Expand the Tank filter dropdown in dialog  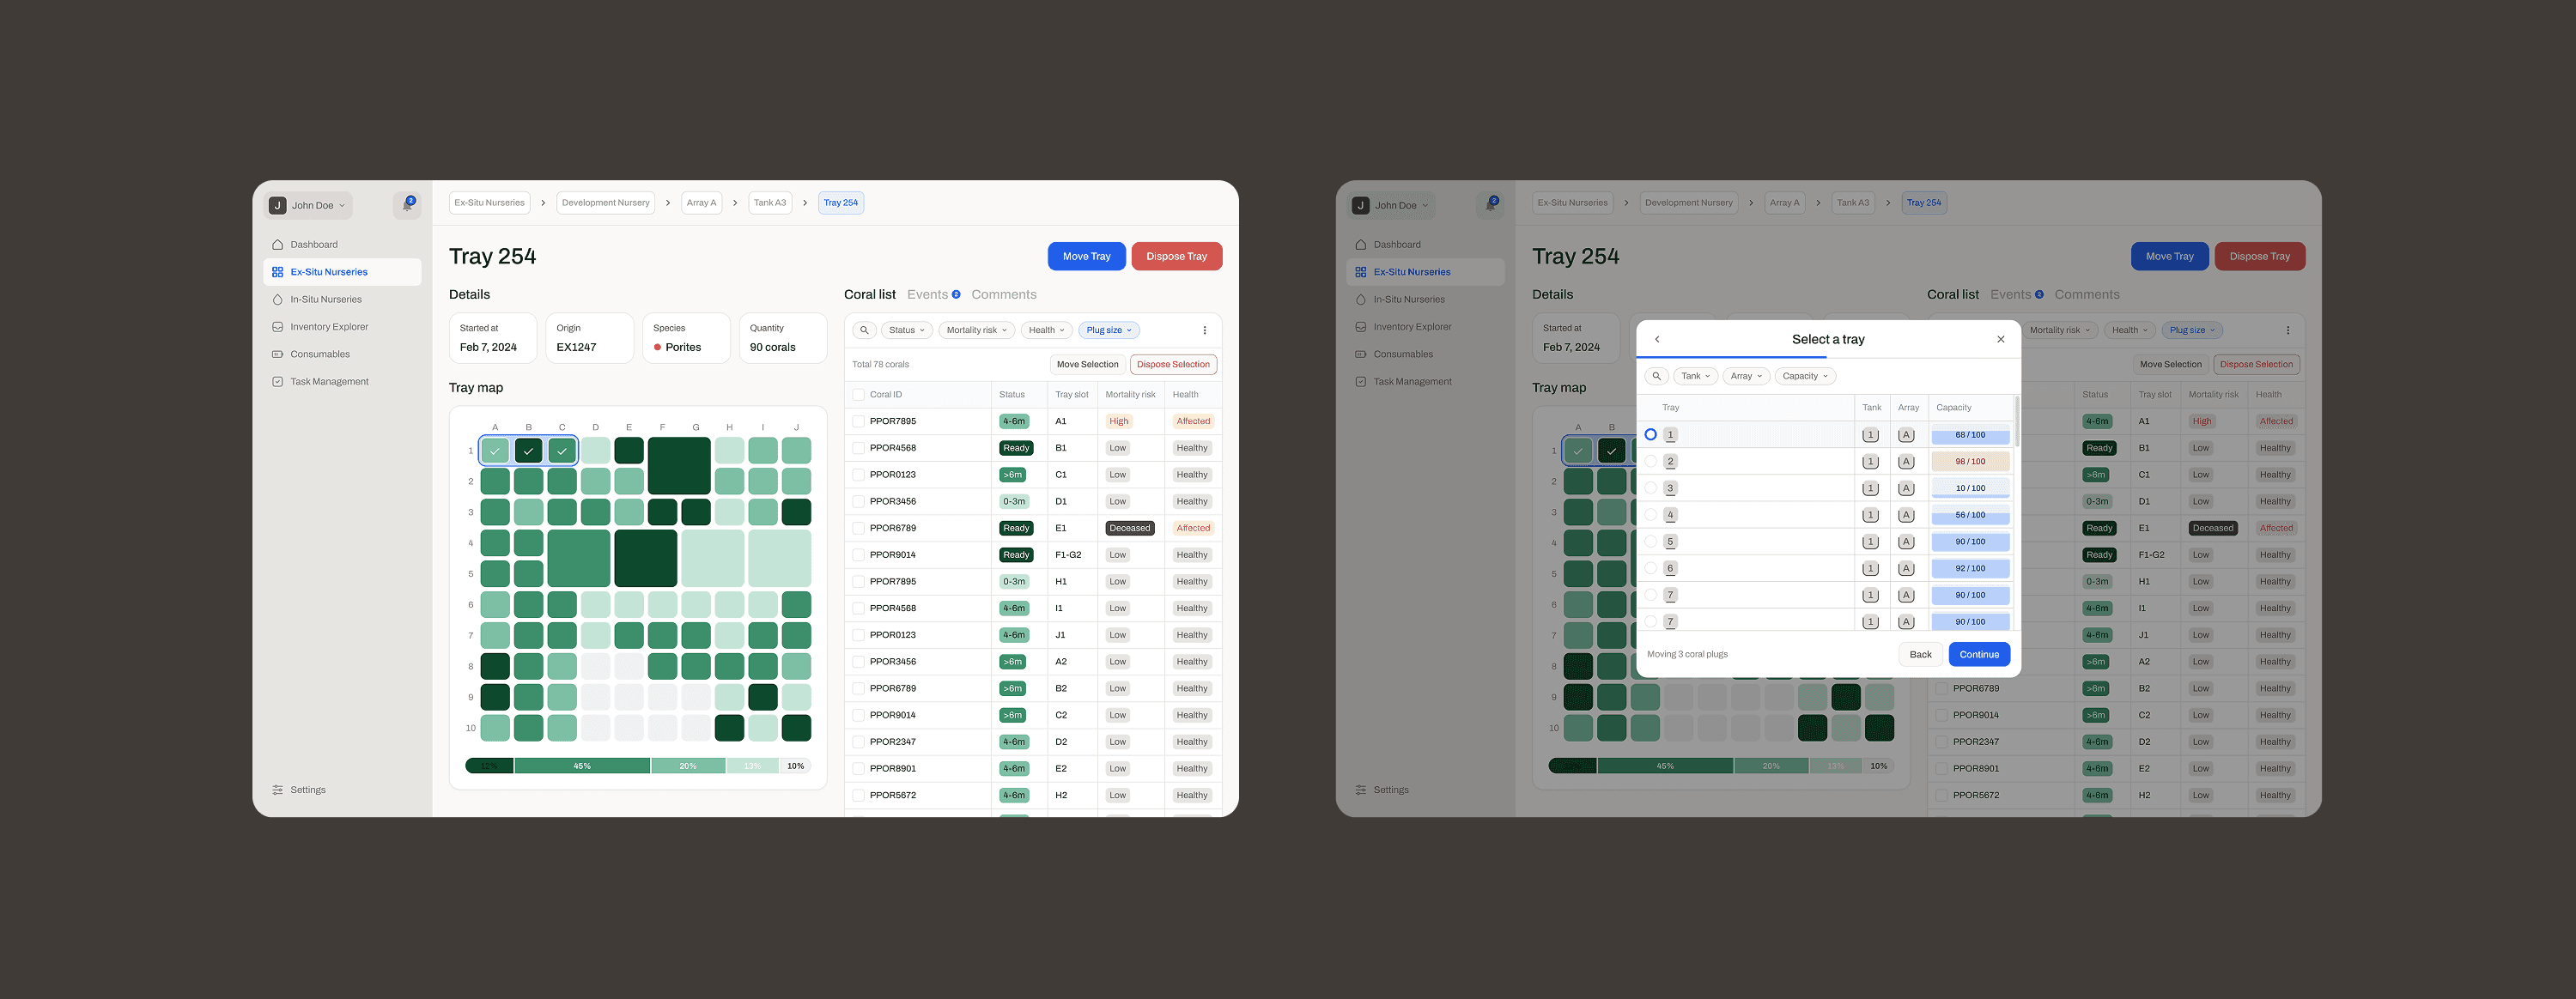1695,376
